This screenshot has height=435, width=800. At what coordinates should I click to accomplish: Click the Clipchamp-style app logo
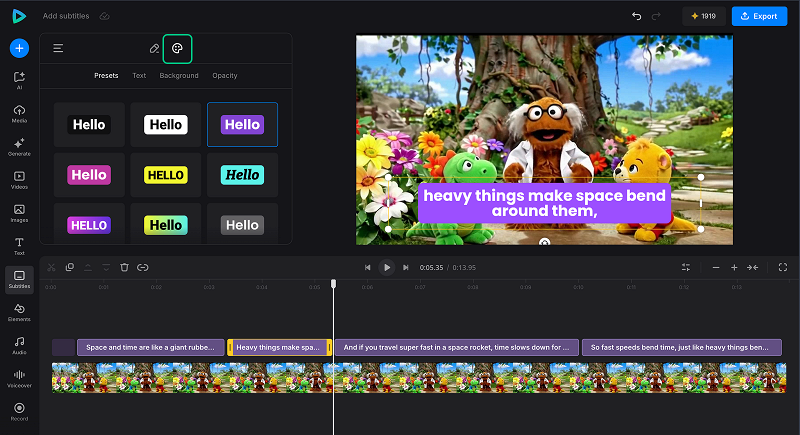[19, 16]
